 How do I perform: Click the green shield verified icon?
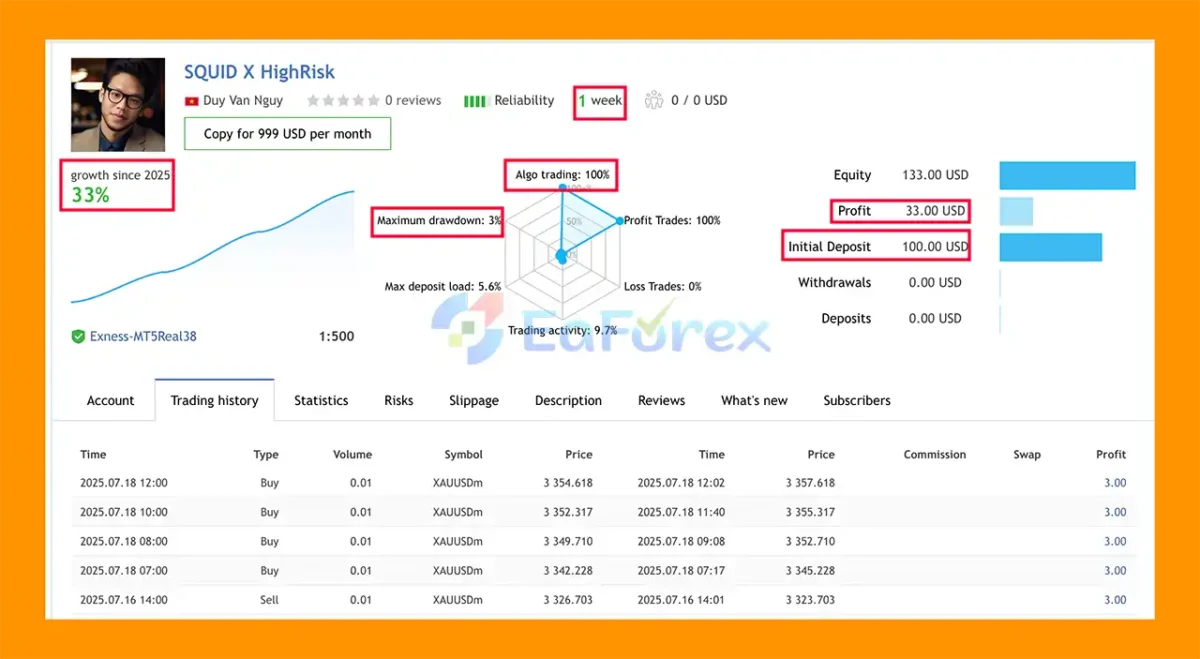[x=78, y=337]
